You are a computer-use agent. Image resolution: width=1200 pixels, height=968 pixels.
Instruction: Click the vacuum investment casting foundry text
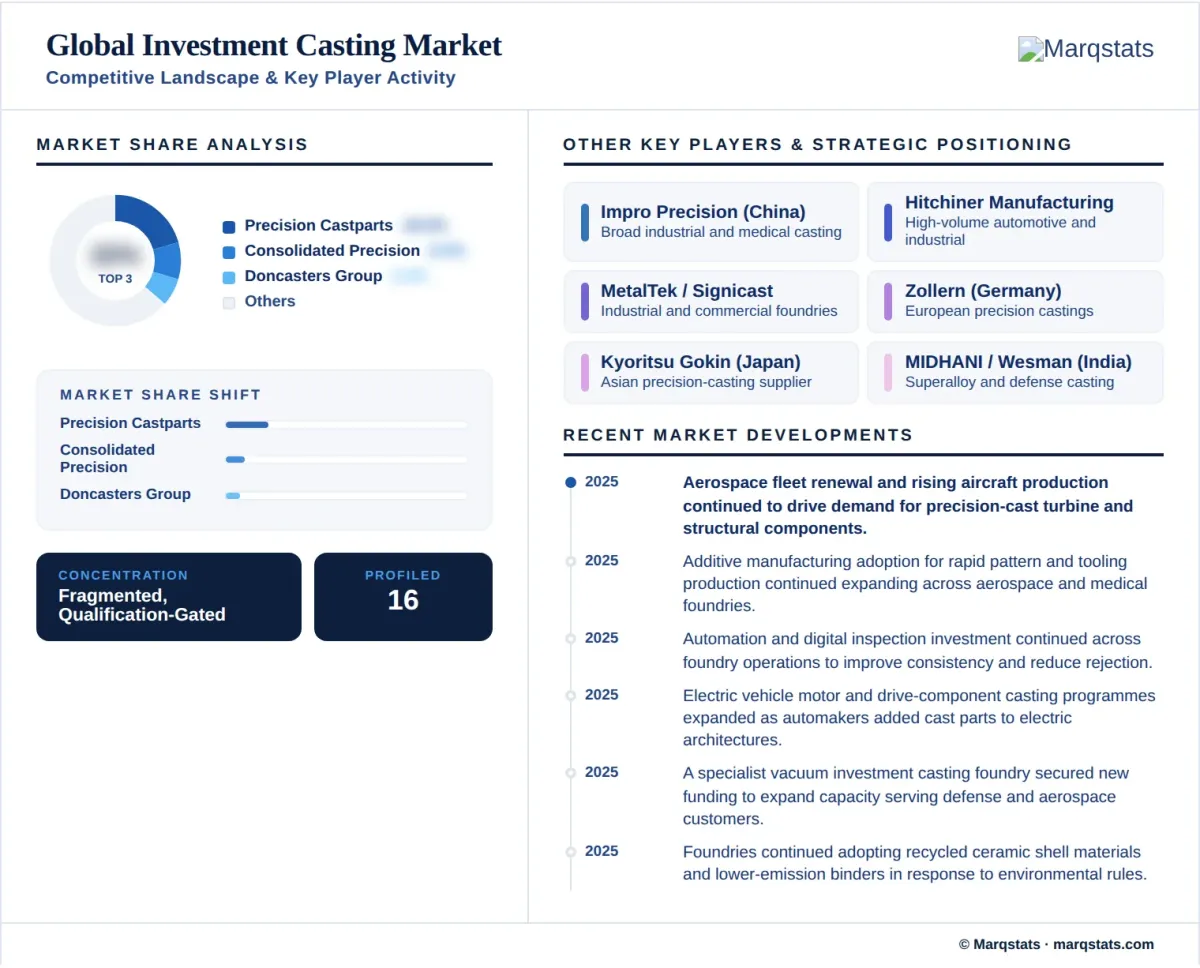(x=906, y=796)
